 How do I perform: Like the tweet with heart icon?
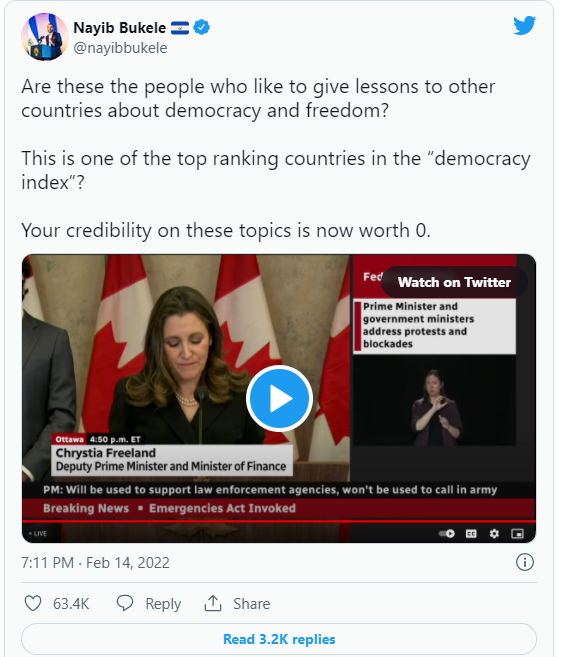[33, 603]
